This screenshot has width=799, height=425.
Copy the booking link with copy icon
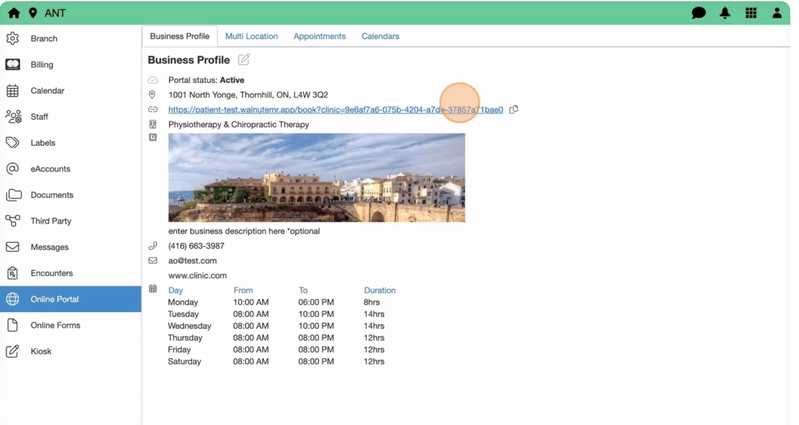(514, 110)
